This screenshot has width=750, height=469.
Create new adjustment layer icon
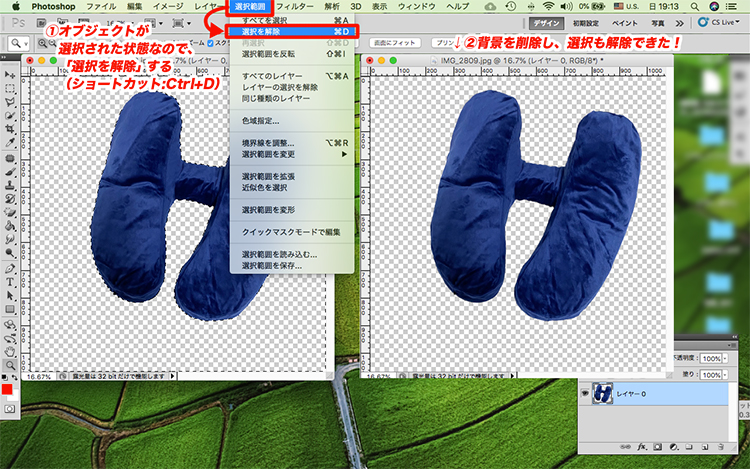673,447
